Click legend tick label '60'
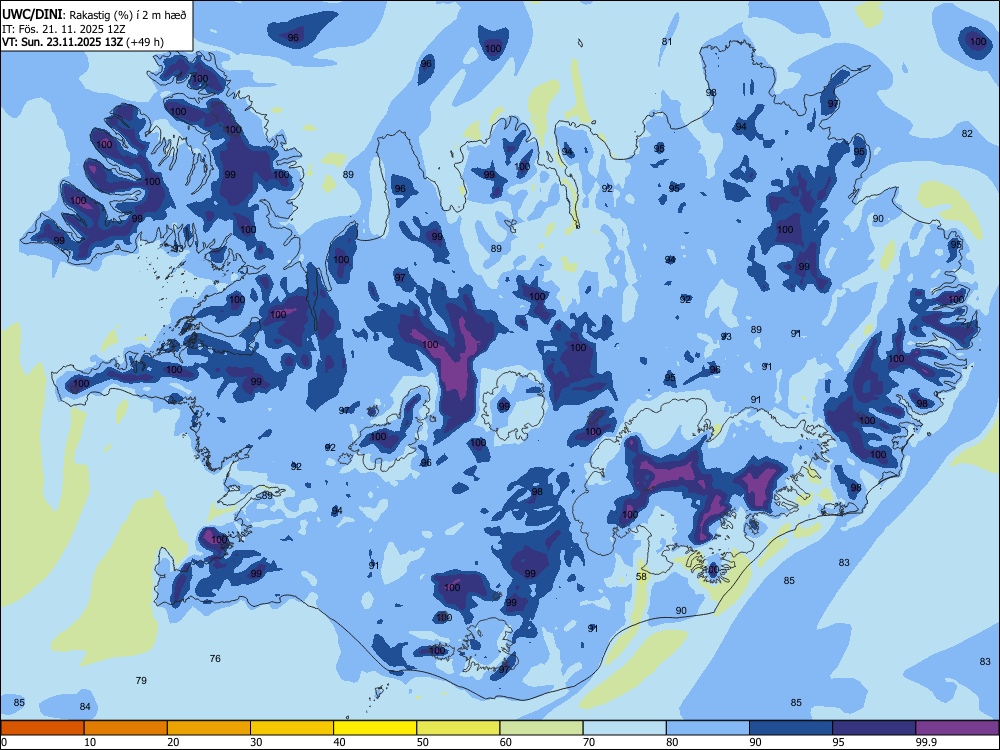Image resolution: width=1000 pixels, height=750 pixels. [506, 742]
